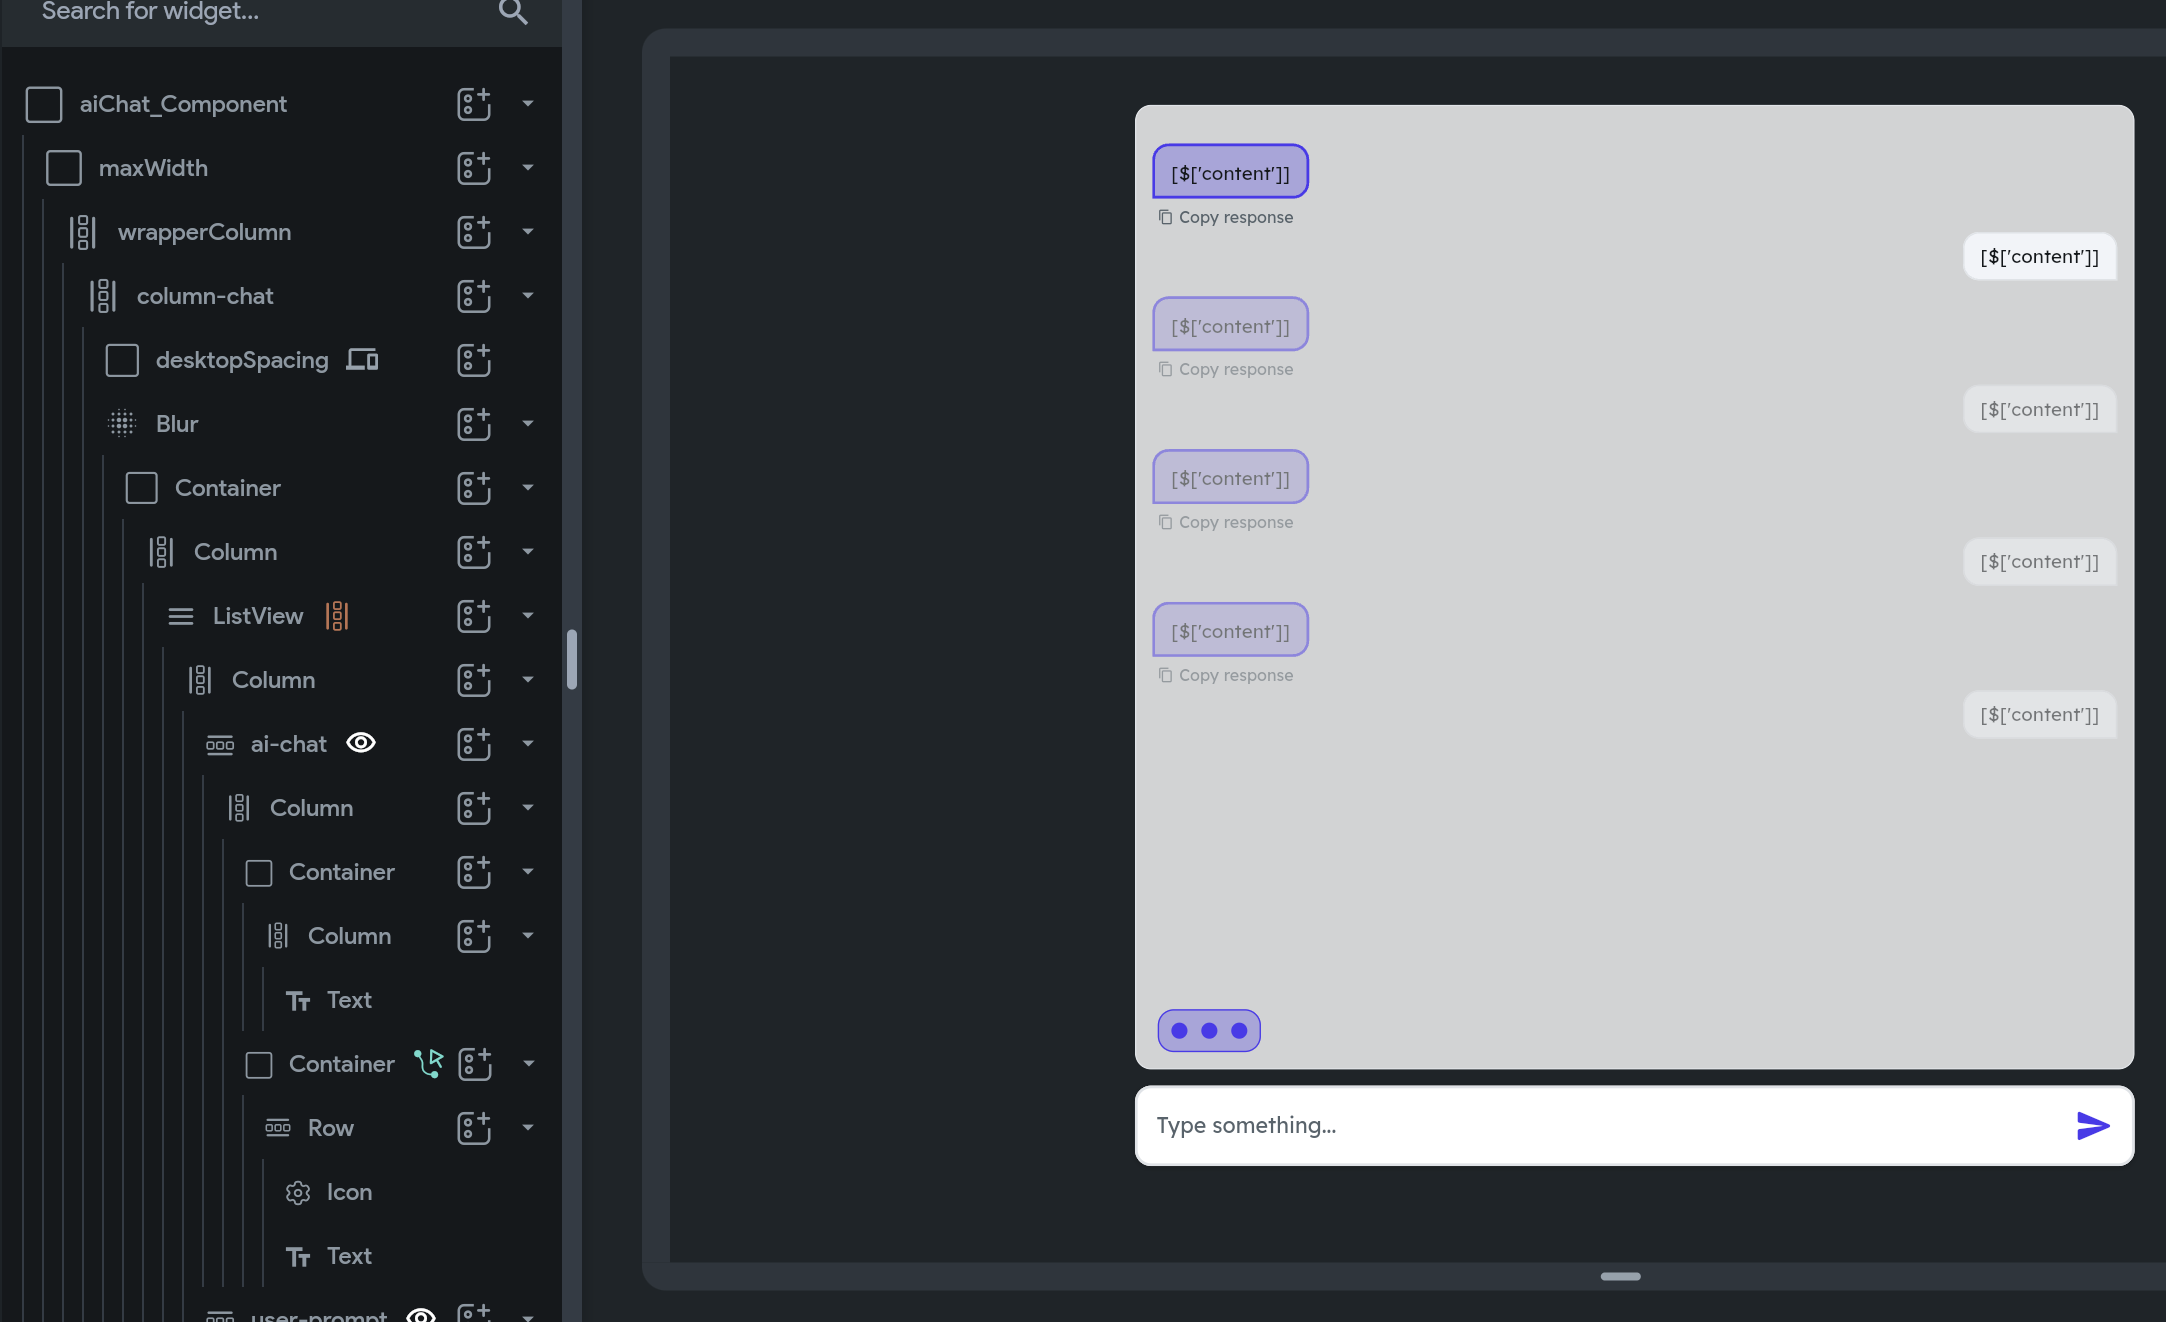Click action flow icon on Container
2166x1322 pixels.
click(429, 1063)
